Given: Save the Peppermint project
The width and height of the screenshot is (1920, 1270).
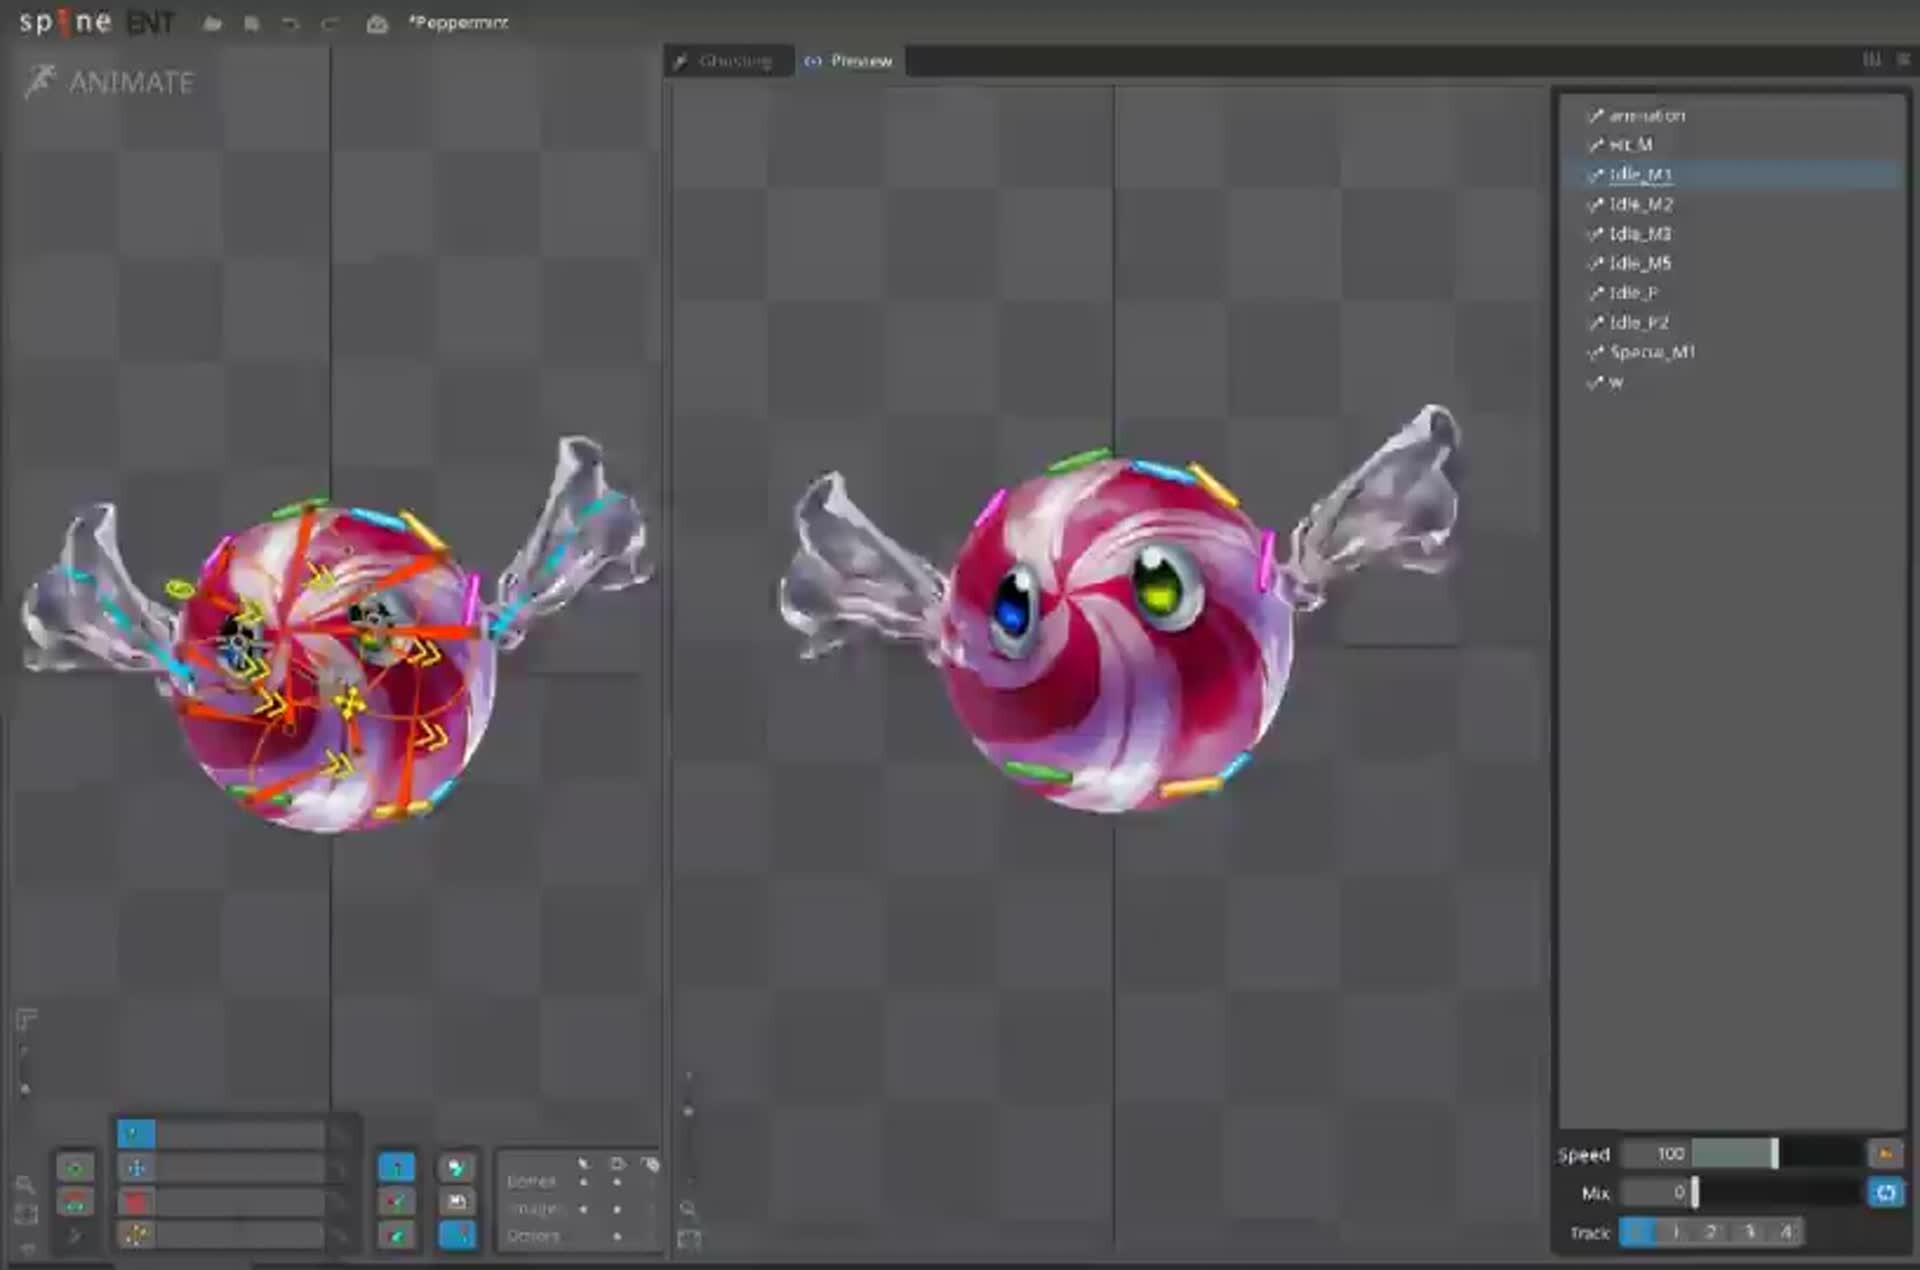Looking at the screenshot, I should pos(251,23).
